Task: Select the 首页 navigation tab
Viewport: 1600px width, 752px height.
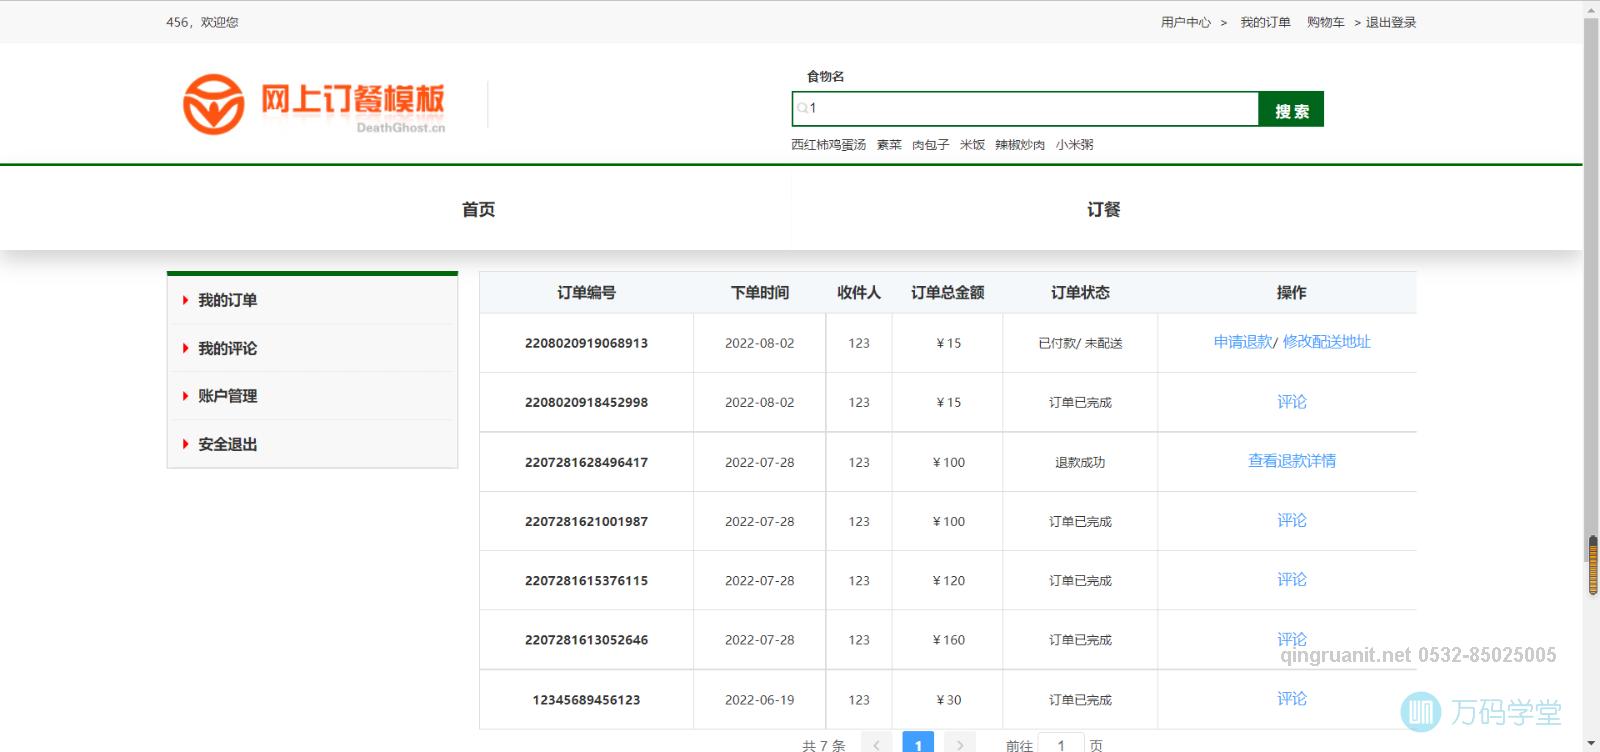Action: 478,209
